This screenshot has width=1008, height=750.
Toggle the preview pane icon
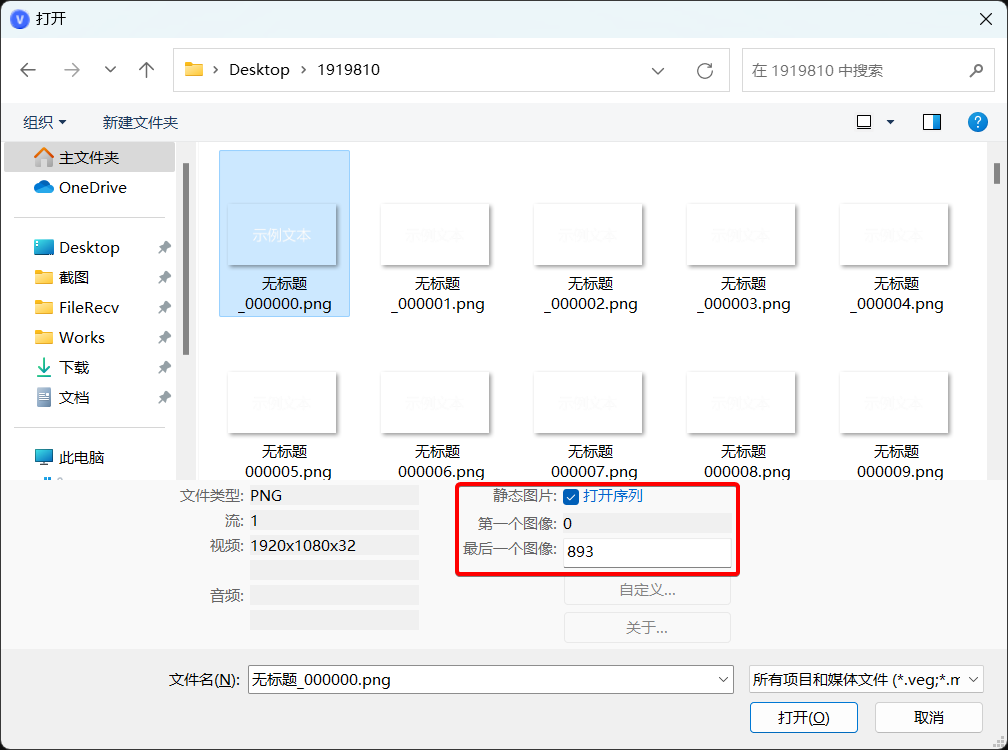click(931, 121)
